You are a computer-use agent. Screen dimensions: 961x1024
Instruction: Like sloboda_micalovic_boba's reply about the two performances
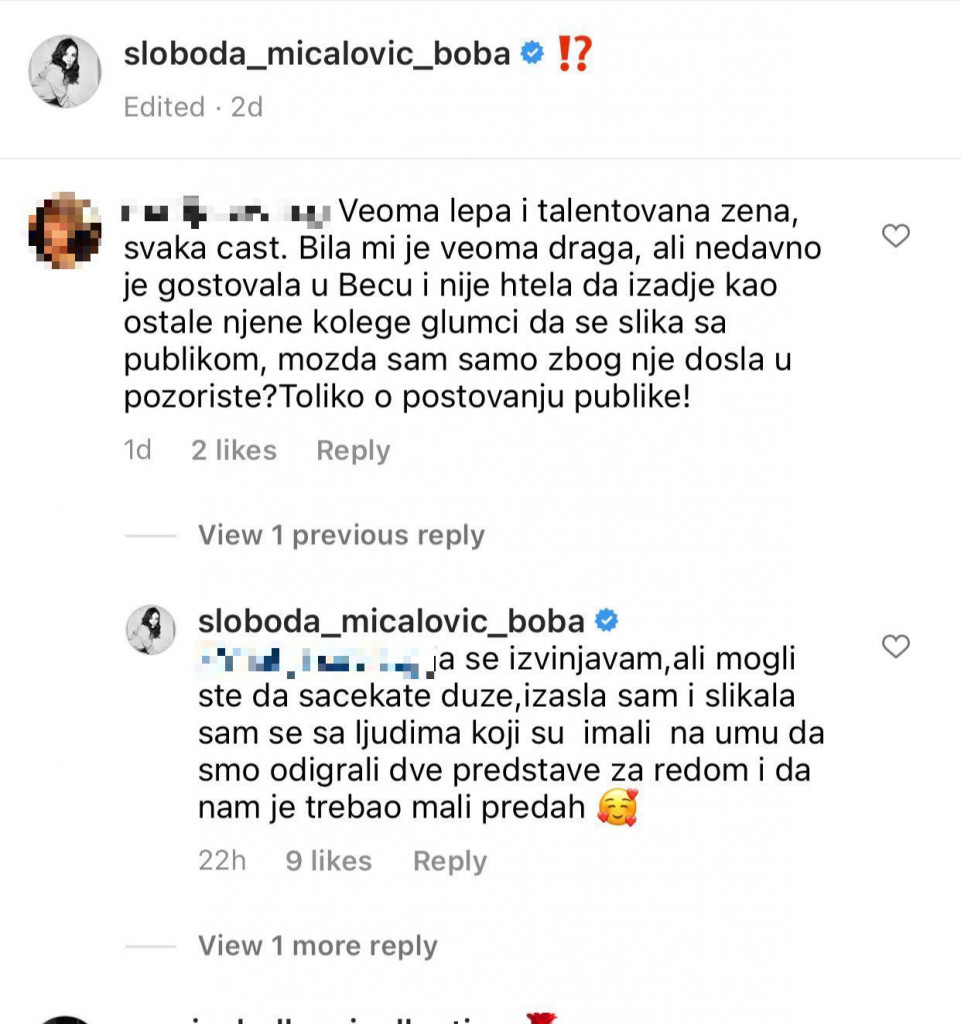click(x=895, y=647)
